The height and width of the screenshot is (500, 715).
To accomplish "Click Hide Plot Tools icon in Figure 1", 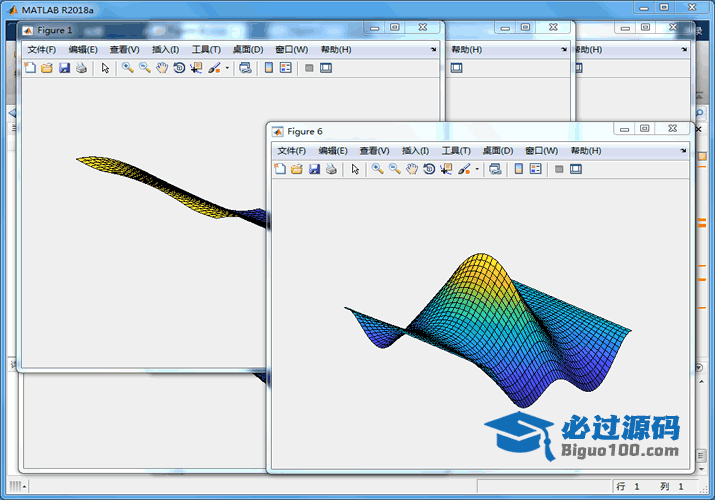I will coord(309,68).
